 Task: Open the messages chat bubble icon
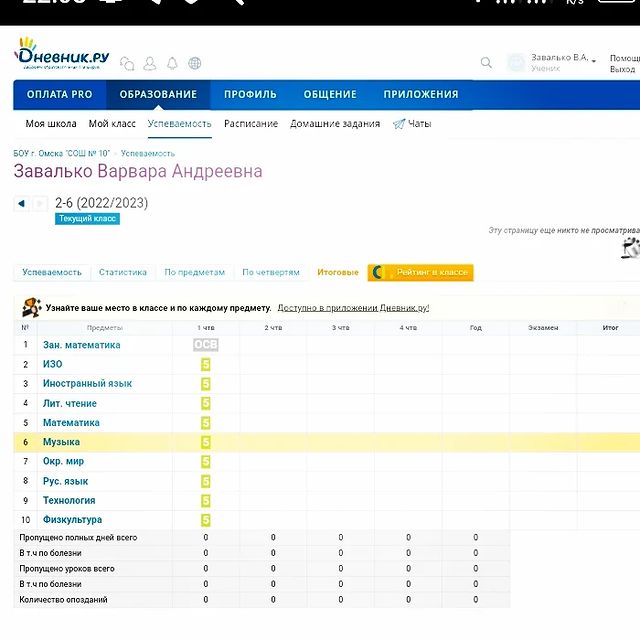[127, 63]
